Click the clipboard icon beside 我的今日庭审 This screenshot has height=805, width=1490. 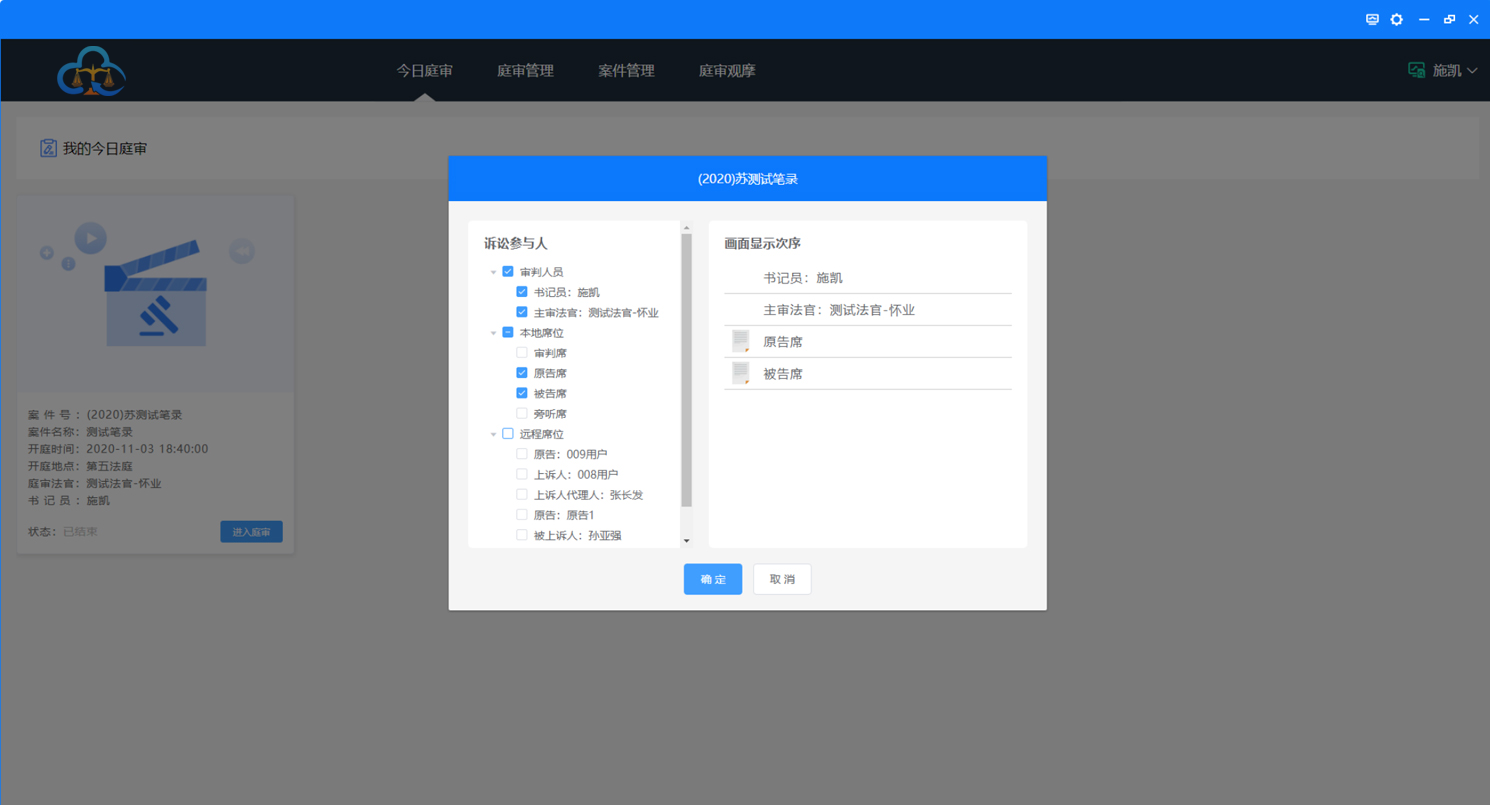(48, 148)
